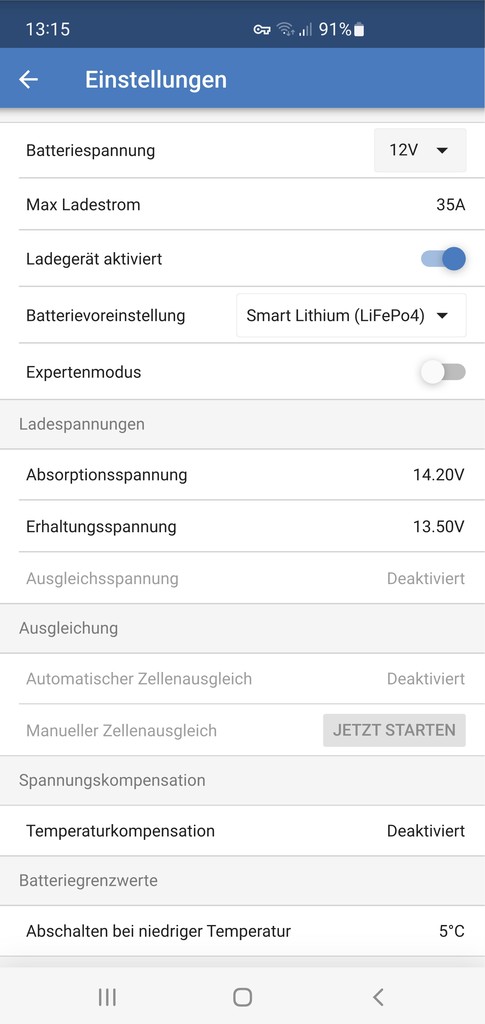Tap the Wi-Fi signal status icon
This screenshot has width=485, height=1024.
pyautogui.click(x=285, y=29)
